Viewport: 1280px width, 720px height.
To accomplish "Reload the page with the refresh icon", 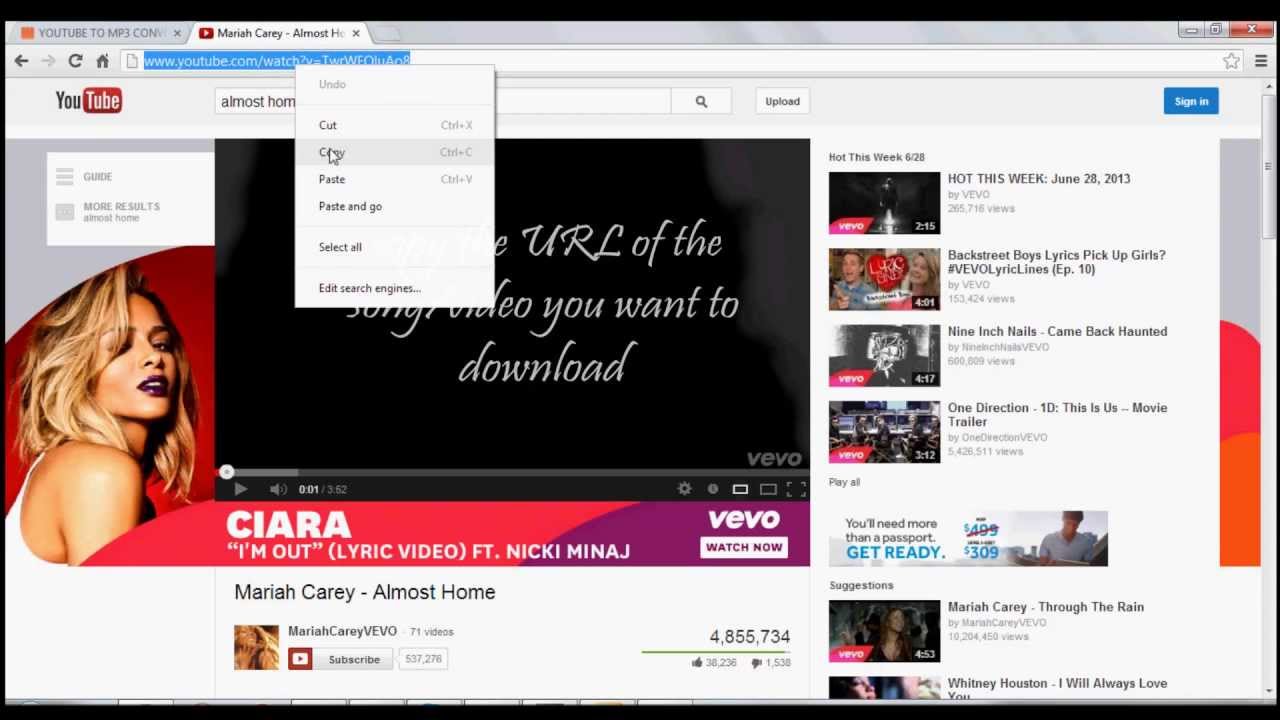I will pyautogui.click(x=75, y=61).
